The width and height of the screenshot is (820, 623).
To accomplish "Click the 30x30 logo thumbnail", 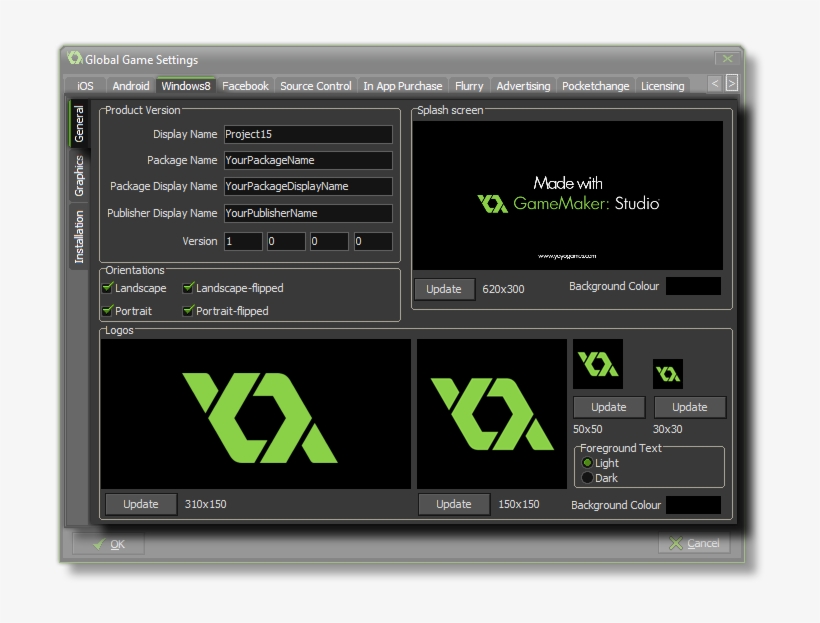I will 668,374.
